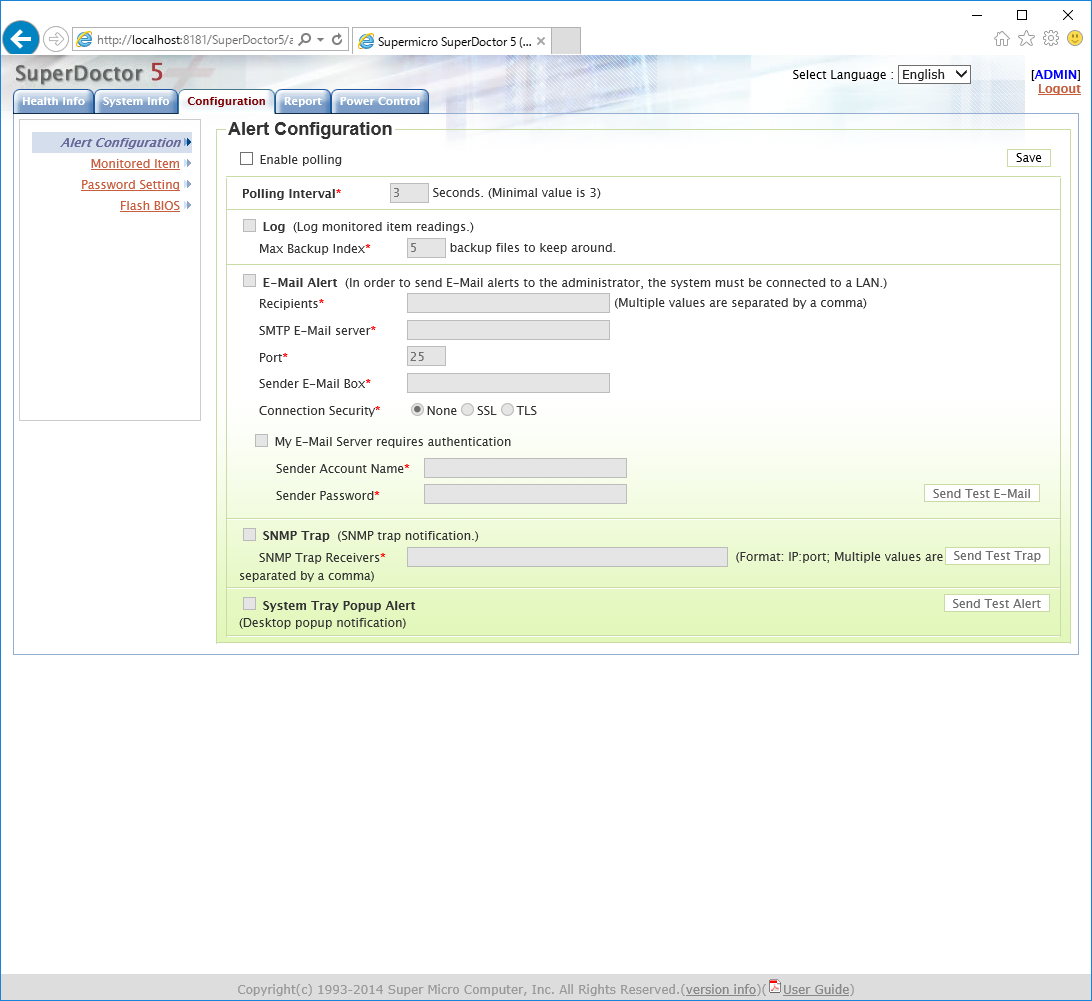Image resolution: width=1092 pixels, height=1001 pixels.
Task: Click the Sender Password field
Action: pos(525,495)
